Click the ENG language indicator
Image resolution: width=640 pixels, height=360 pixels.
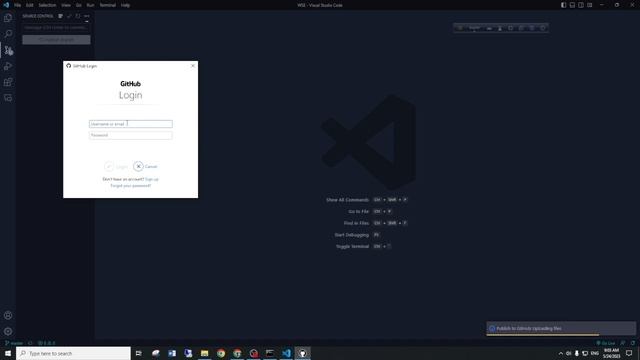(x=595, y=353)
